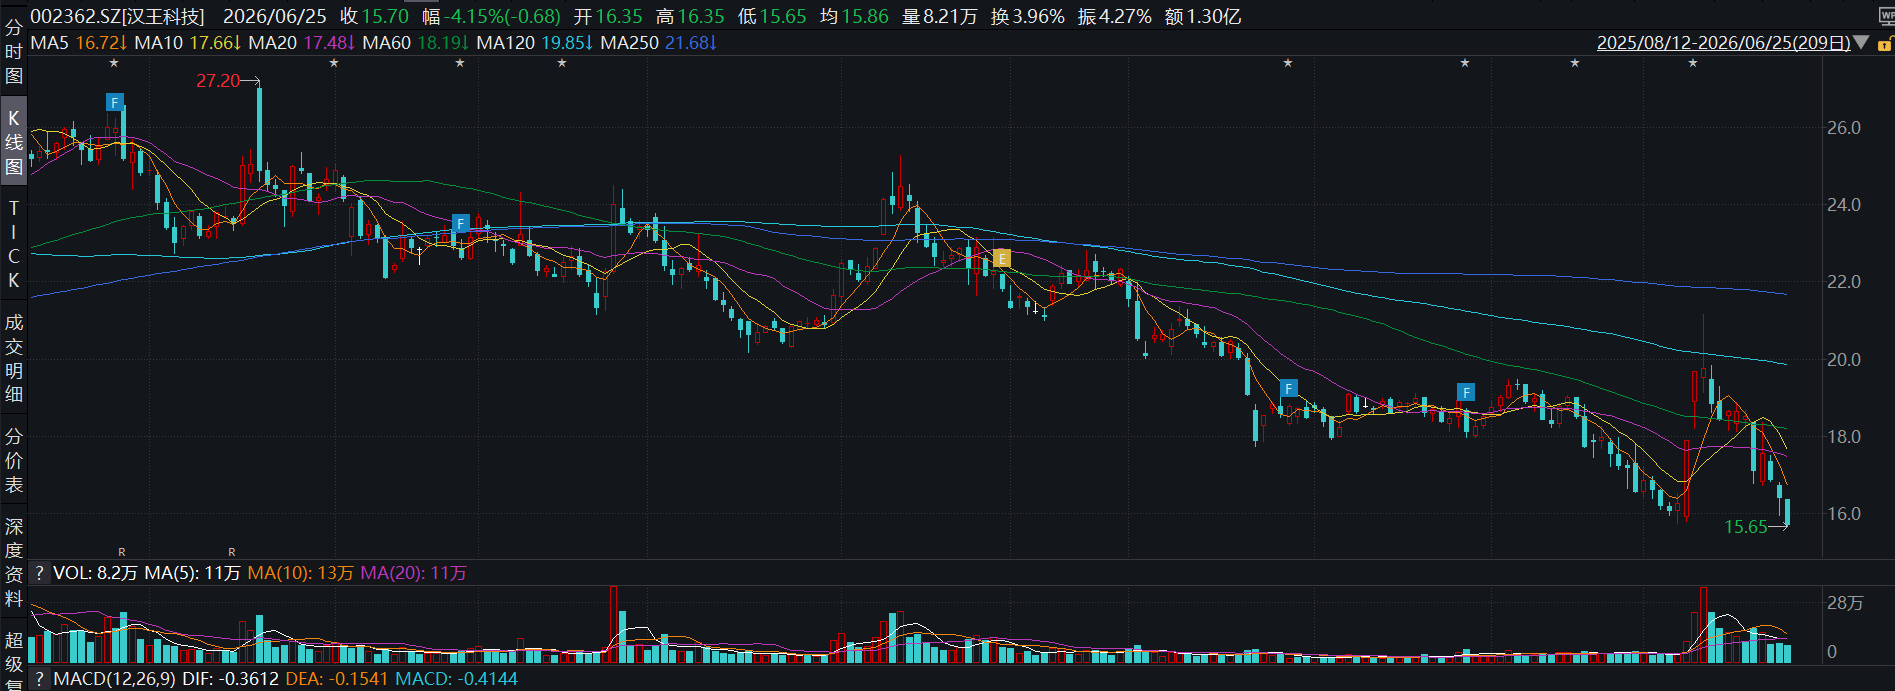Viewport: 1895px width, 691px height.
Task: Click the yellow E event marker on the chart
Action: click(1002, 259)
